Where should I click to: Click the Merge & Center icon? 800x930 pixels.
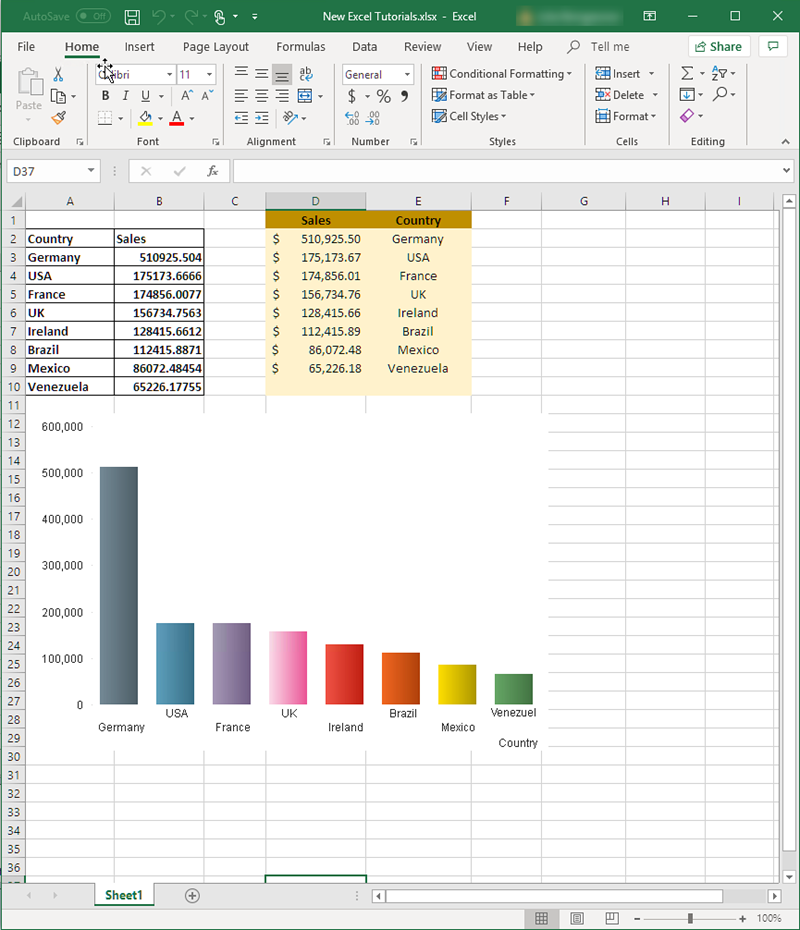pyautogui.click(x=305, y=95)
